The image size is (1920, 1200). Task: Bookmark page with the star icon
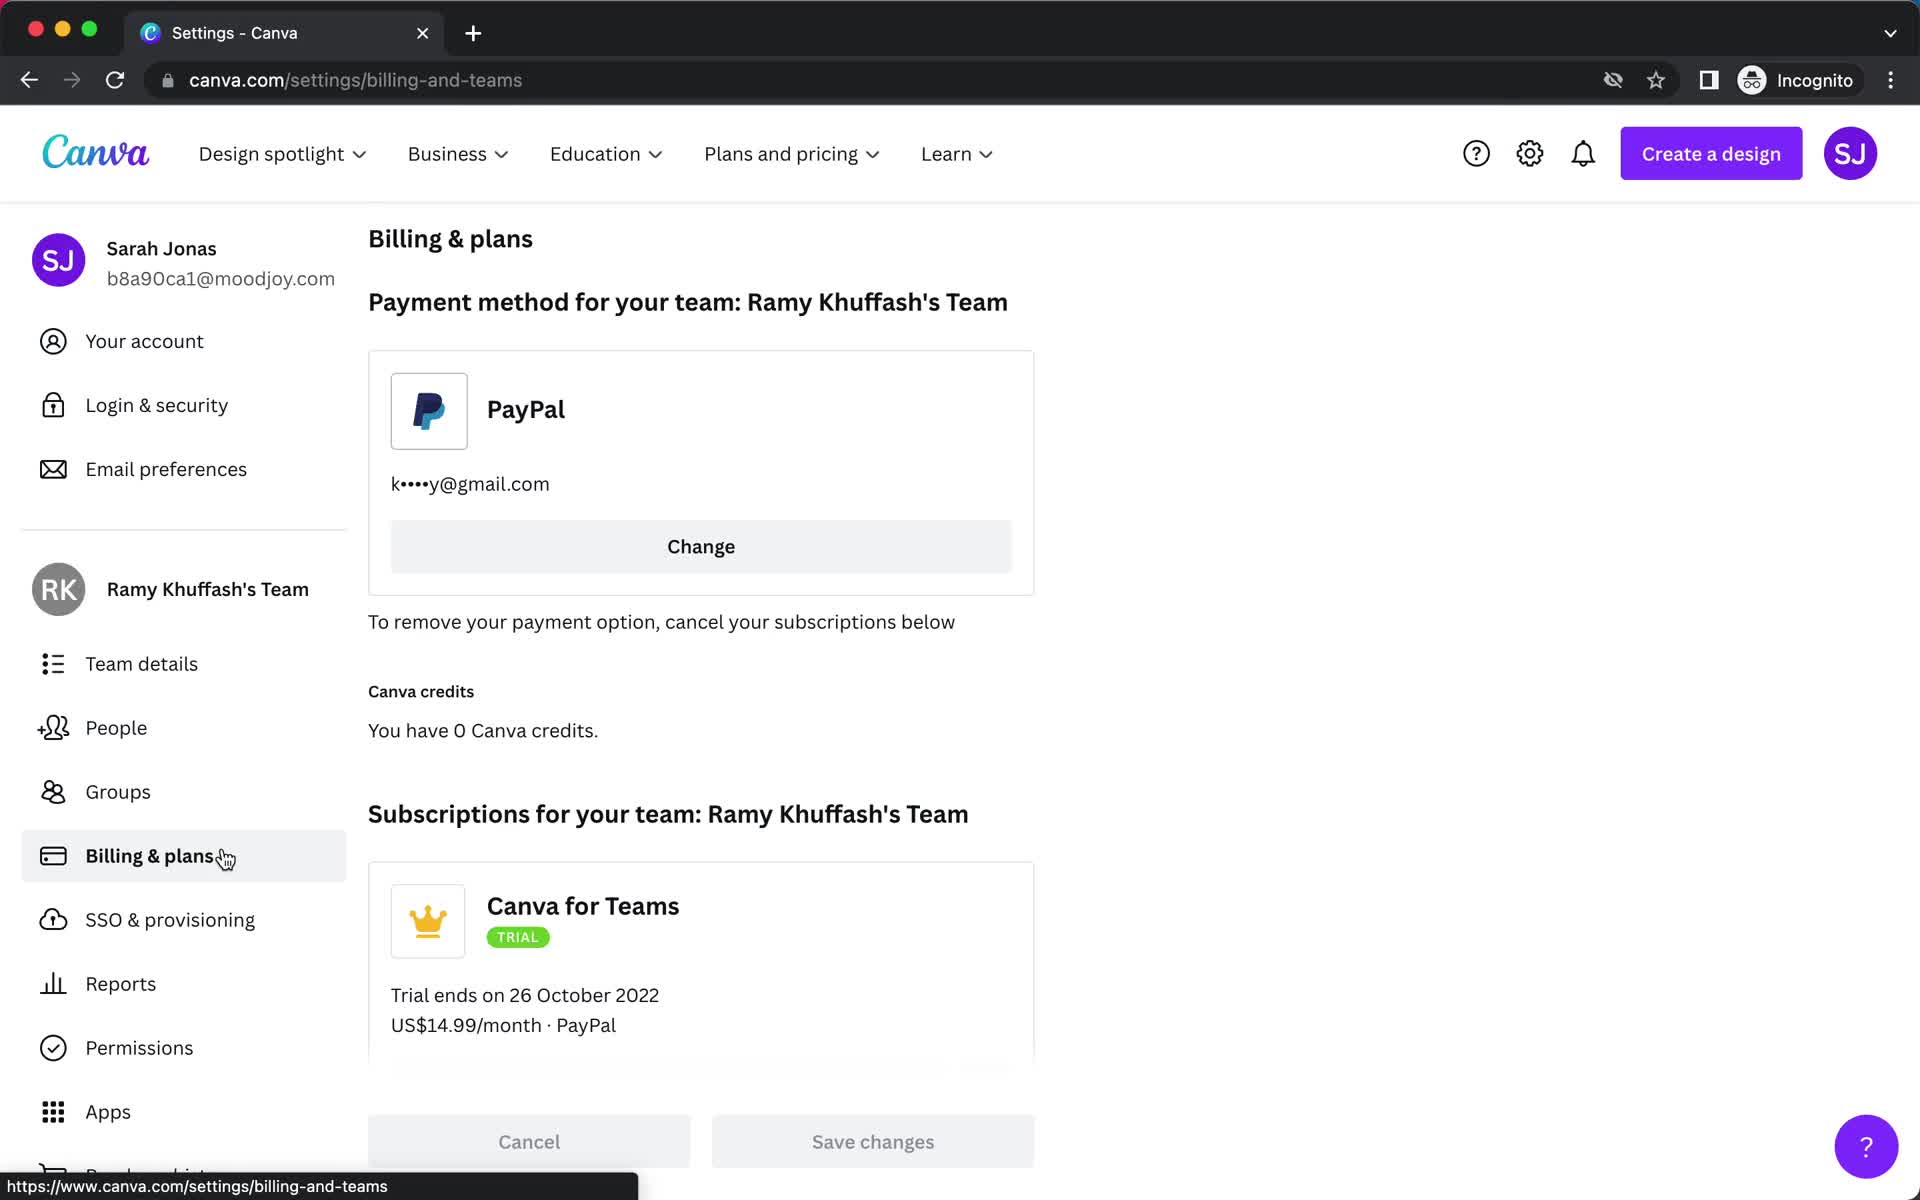click(x=1656, y=80)
